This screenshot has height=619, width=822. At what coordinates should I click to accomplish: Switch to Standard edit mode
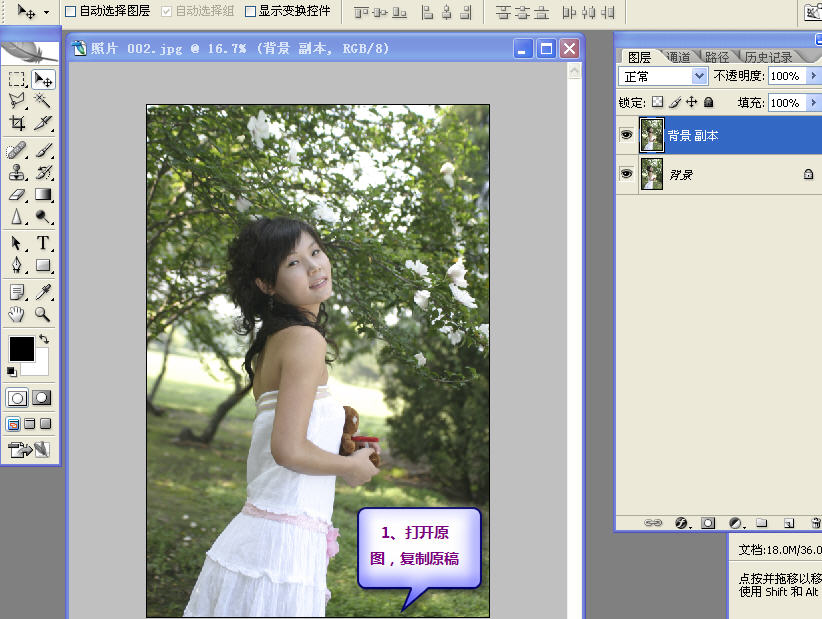tap(17, 398)
